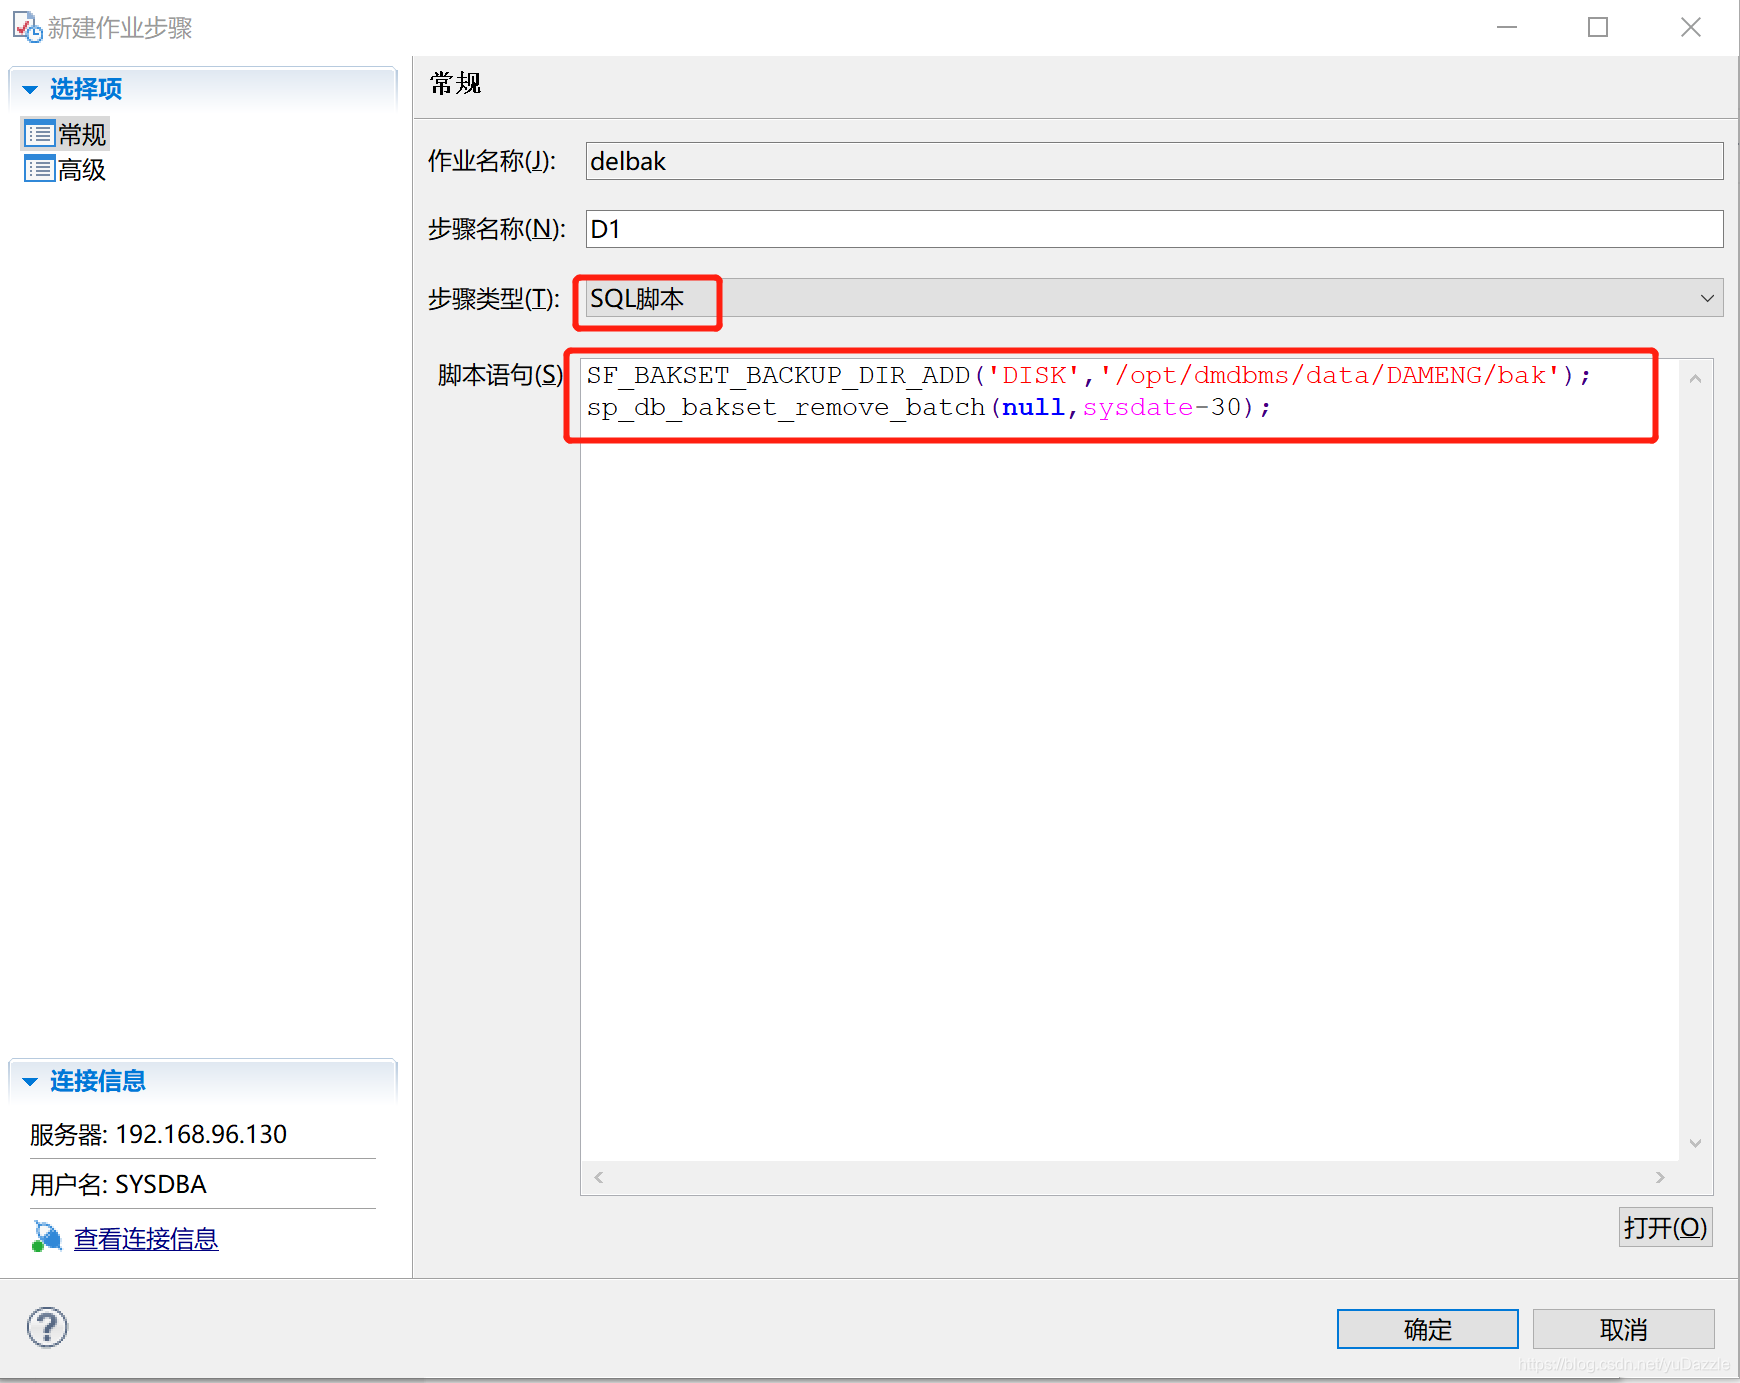Collapse the 选择项 section
Viewport: 1740px width, 1383px height.
(30, 90)
